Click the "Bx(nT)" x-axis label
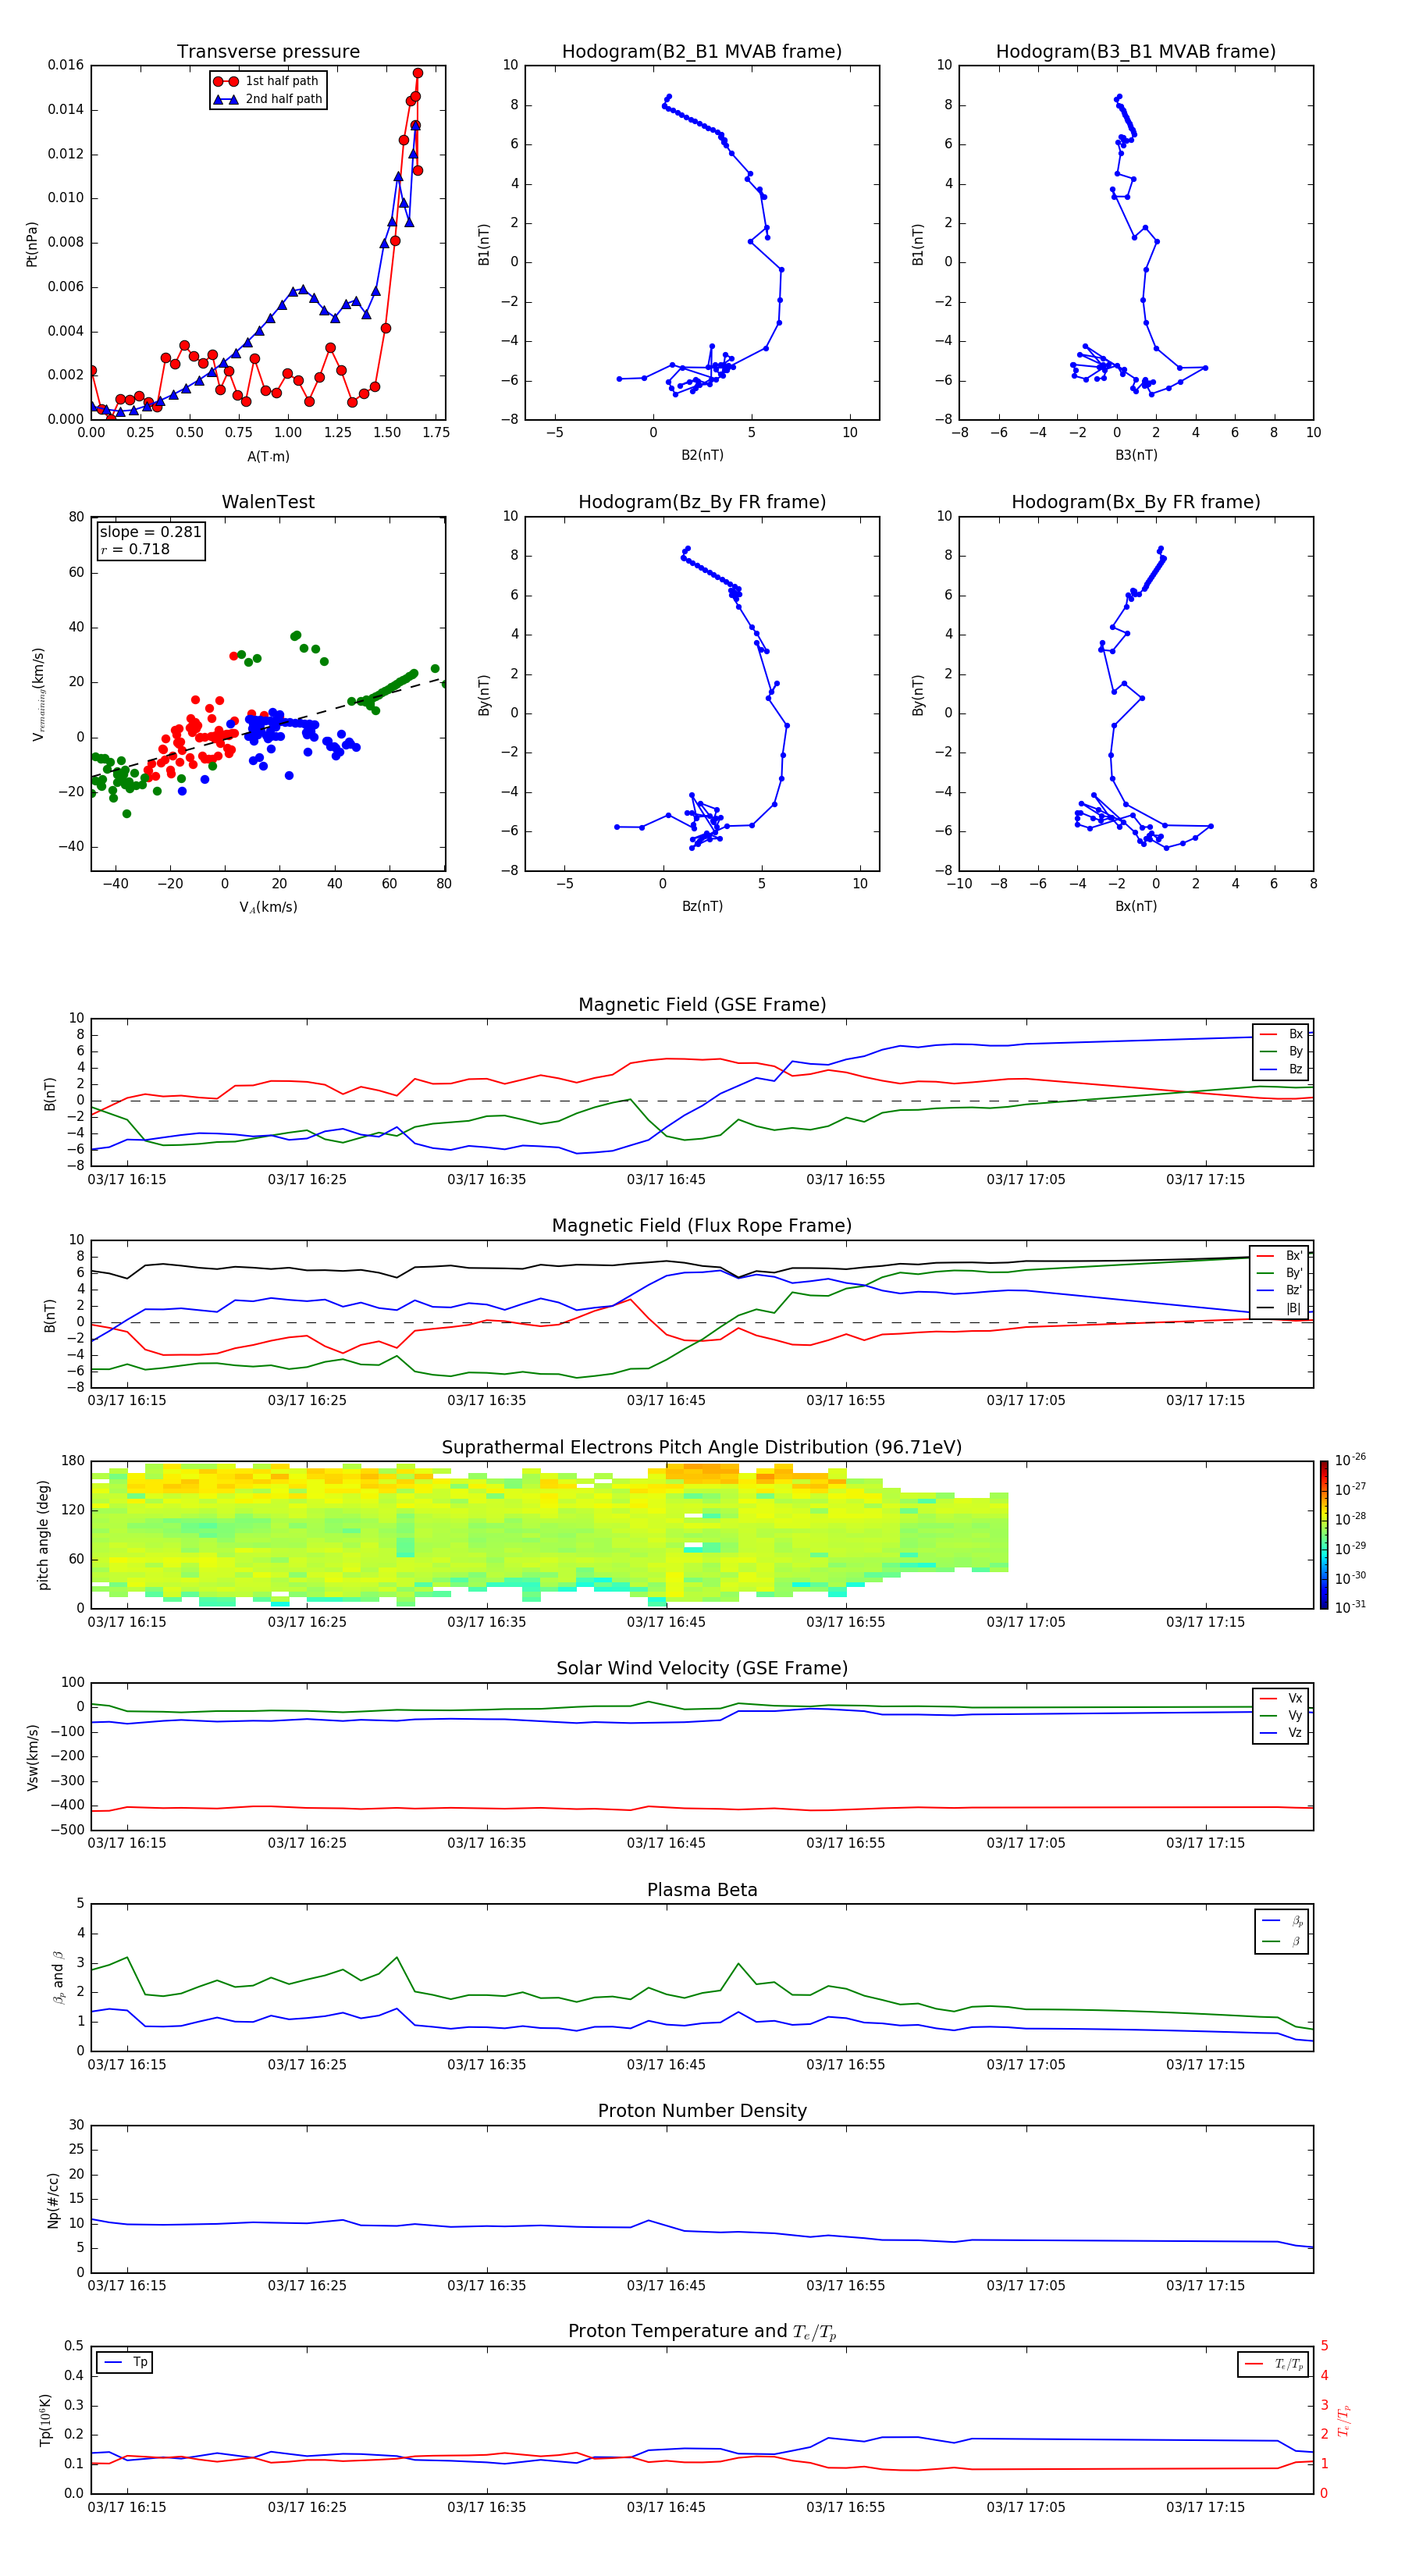This screenshot has height=2576, width=1405. [1136, 906]
